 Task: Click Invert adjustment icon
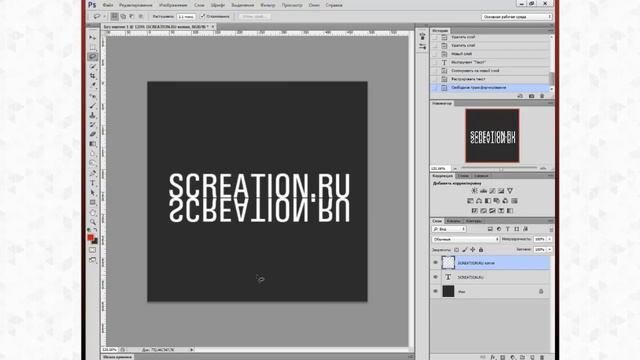[475, 211]
